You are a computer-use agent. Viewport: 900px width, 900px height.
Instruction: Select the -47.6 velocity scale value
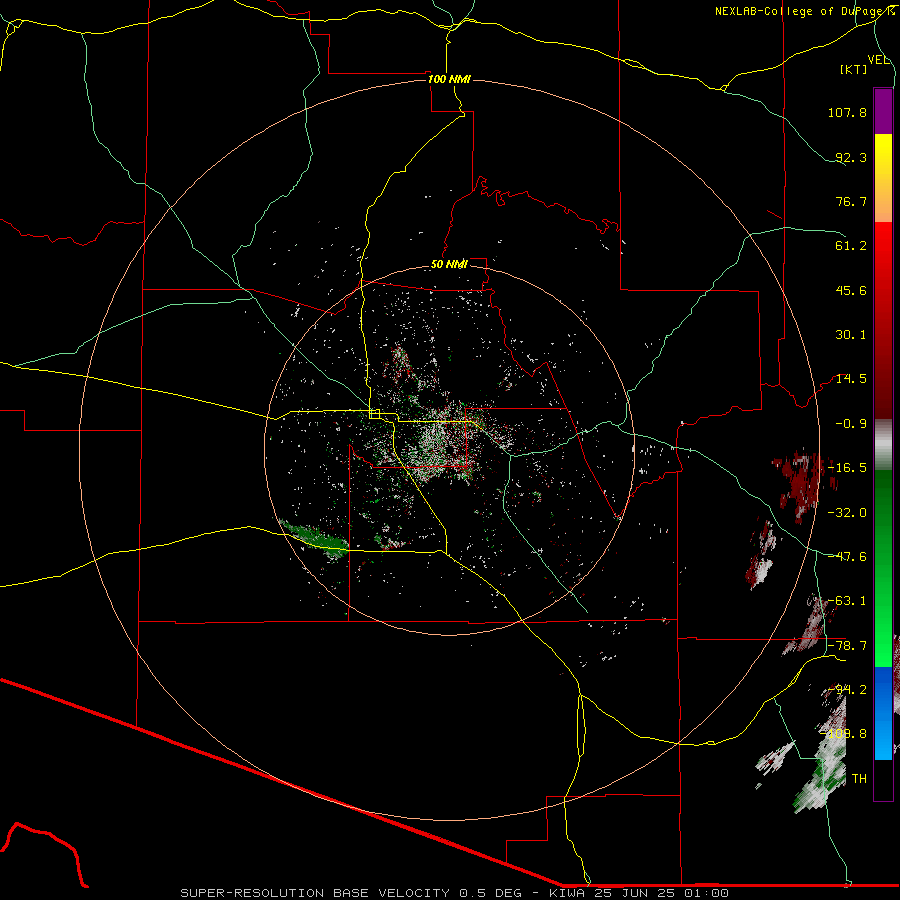pos(847,557)
